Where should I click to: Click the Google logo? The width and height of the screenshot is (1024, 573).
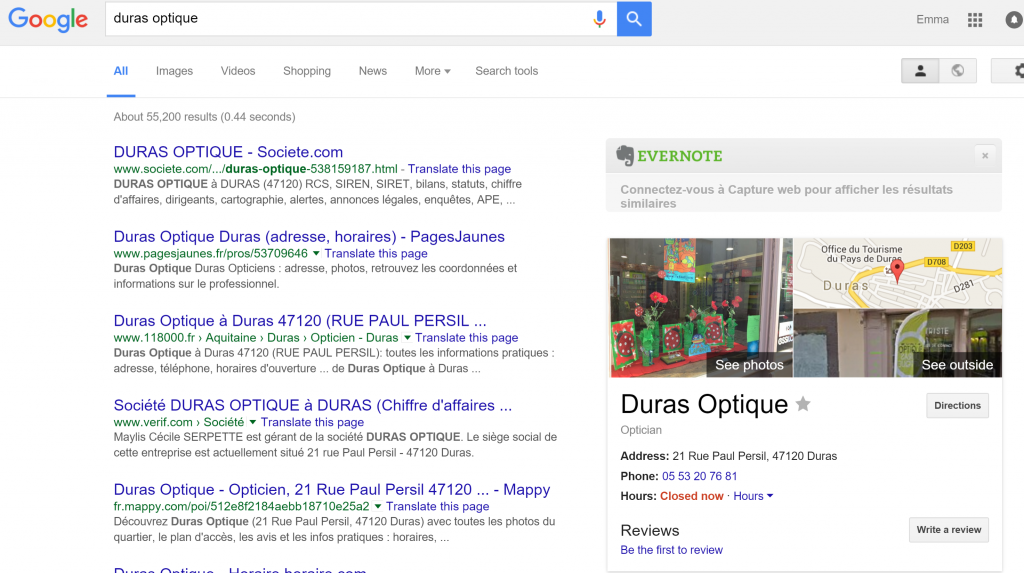pos(48,20)
